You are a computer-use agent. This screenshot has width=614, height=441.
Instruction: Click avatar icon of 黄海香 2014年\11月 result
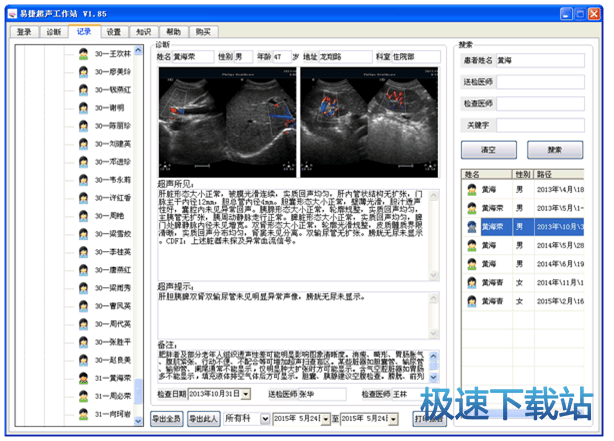point(472,282)
